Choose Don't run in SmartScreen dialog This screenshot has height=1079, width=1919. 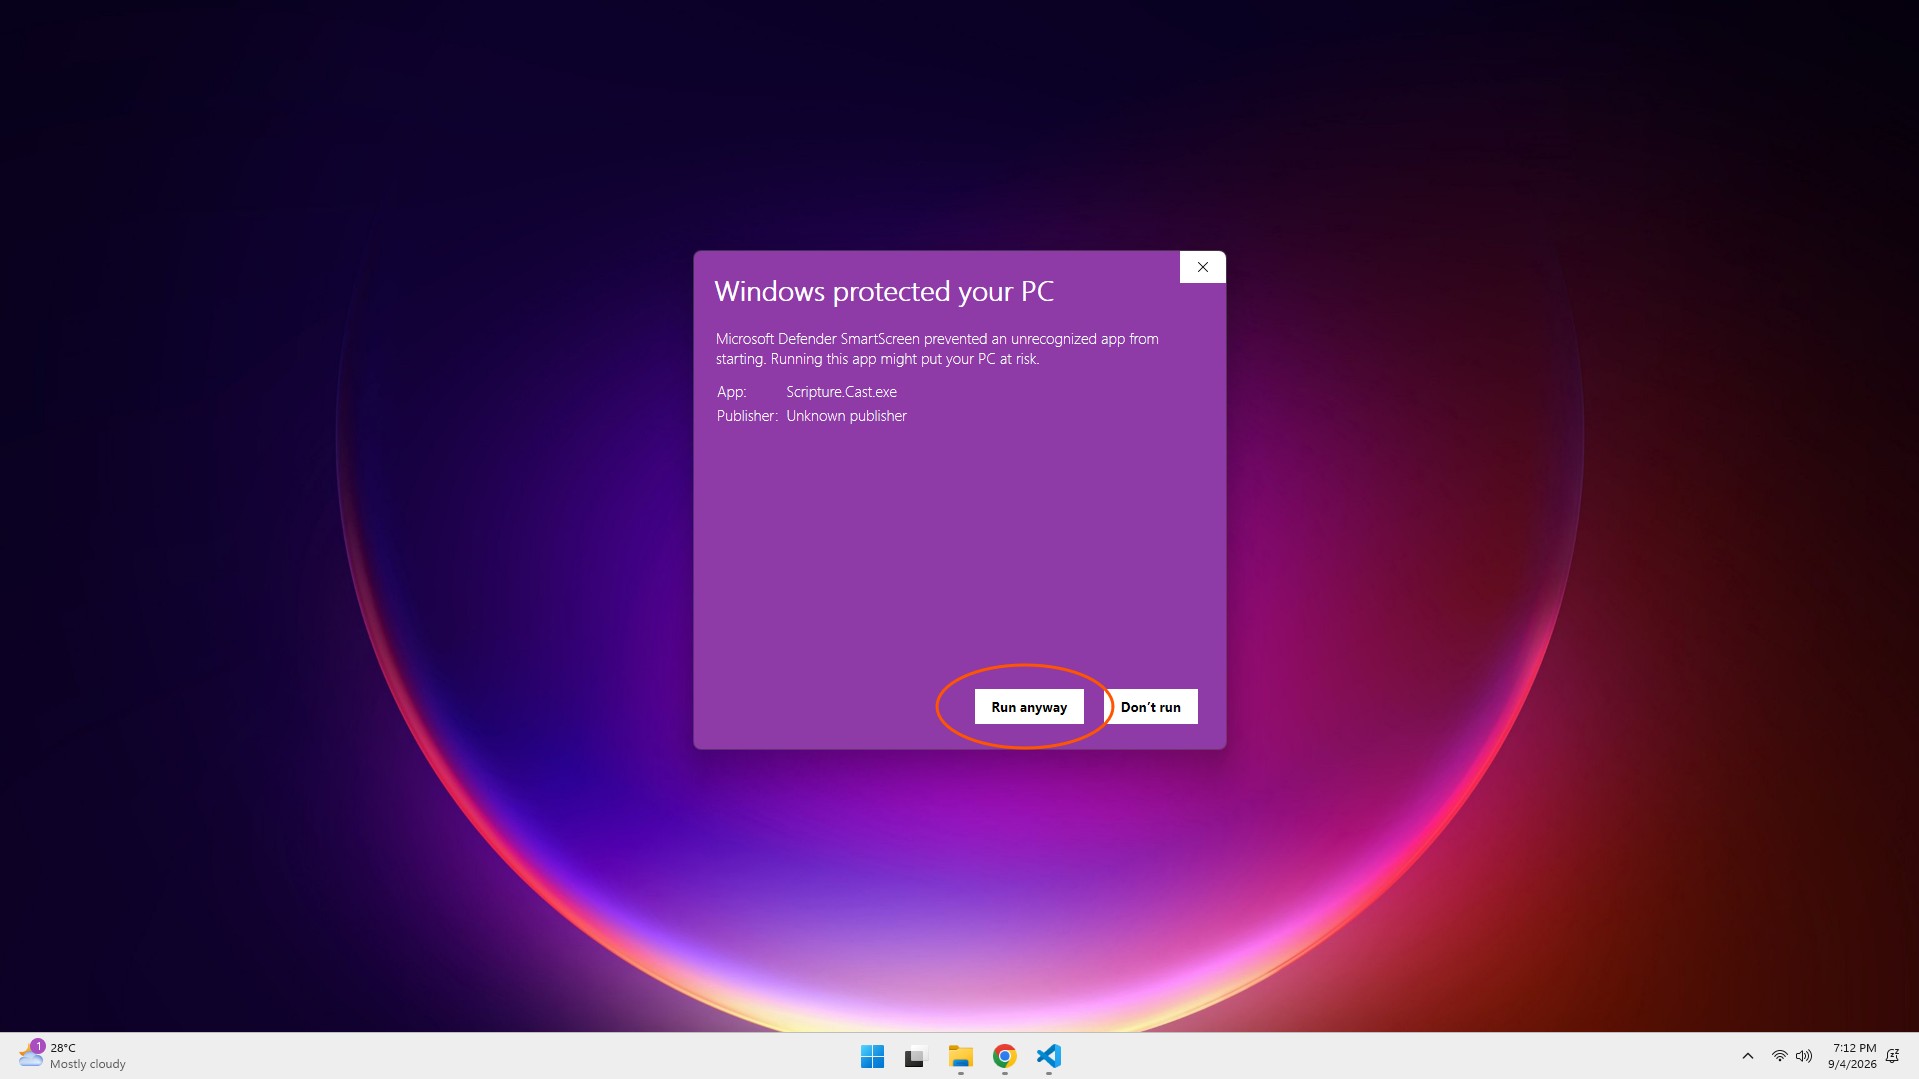pos(1151,706)
